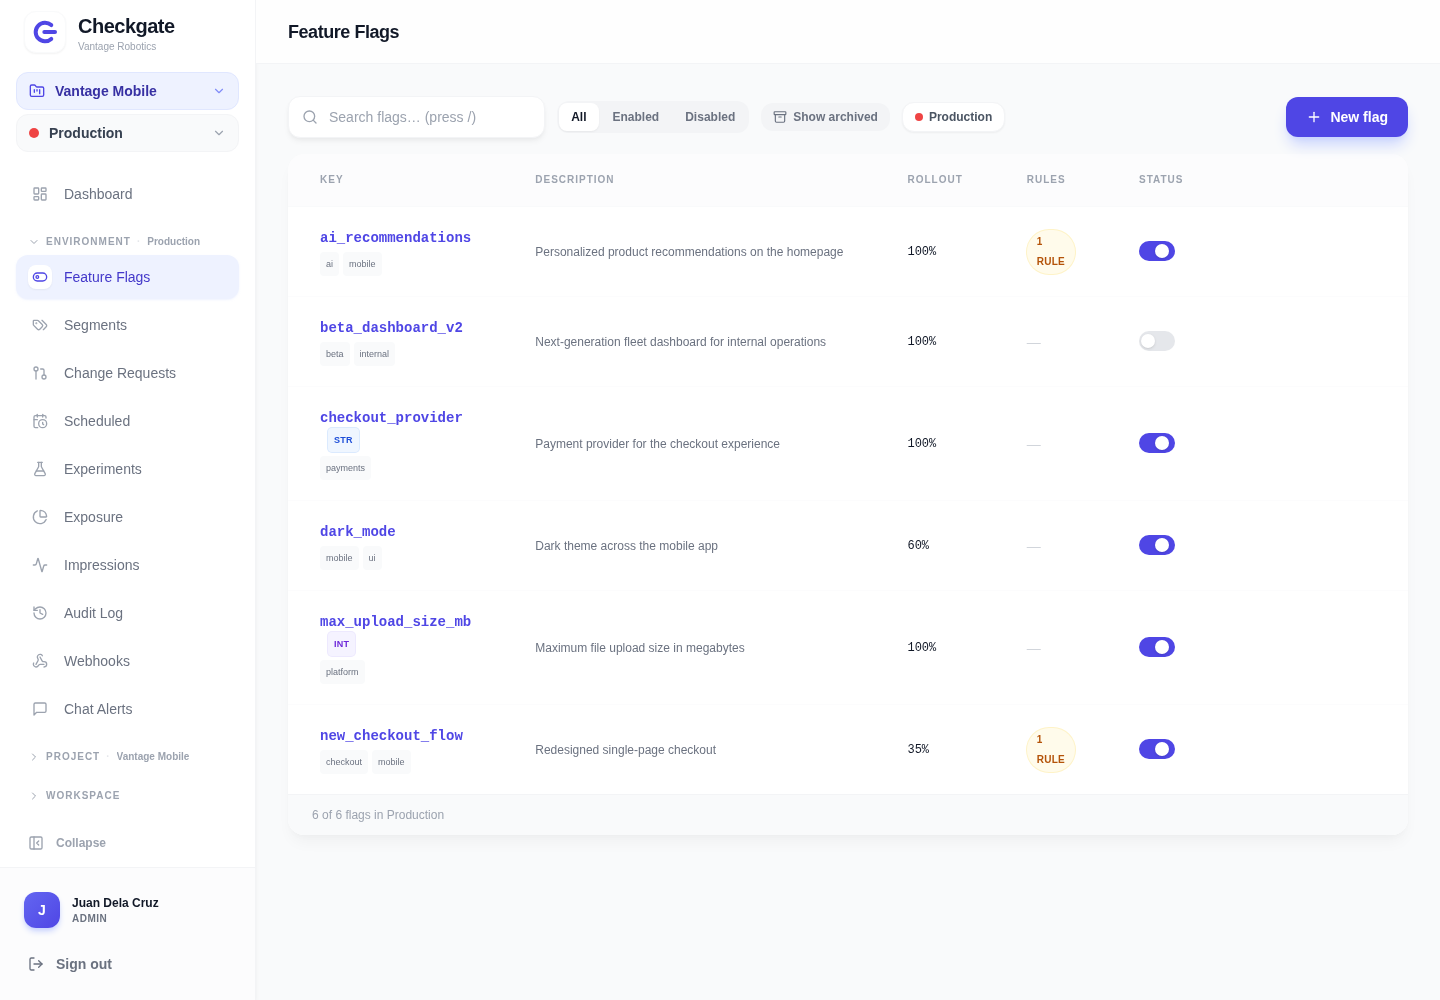1440x1000 pixels.
Task: Turn off the dark_mode flag toggle
Action: pos(1157,545)
